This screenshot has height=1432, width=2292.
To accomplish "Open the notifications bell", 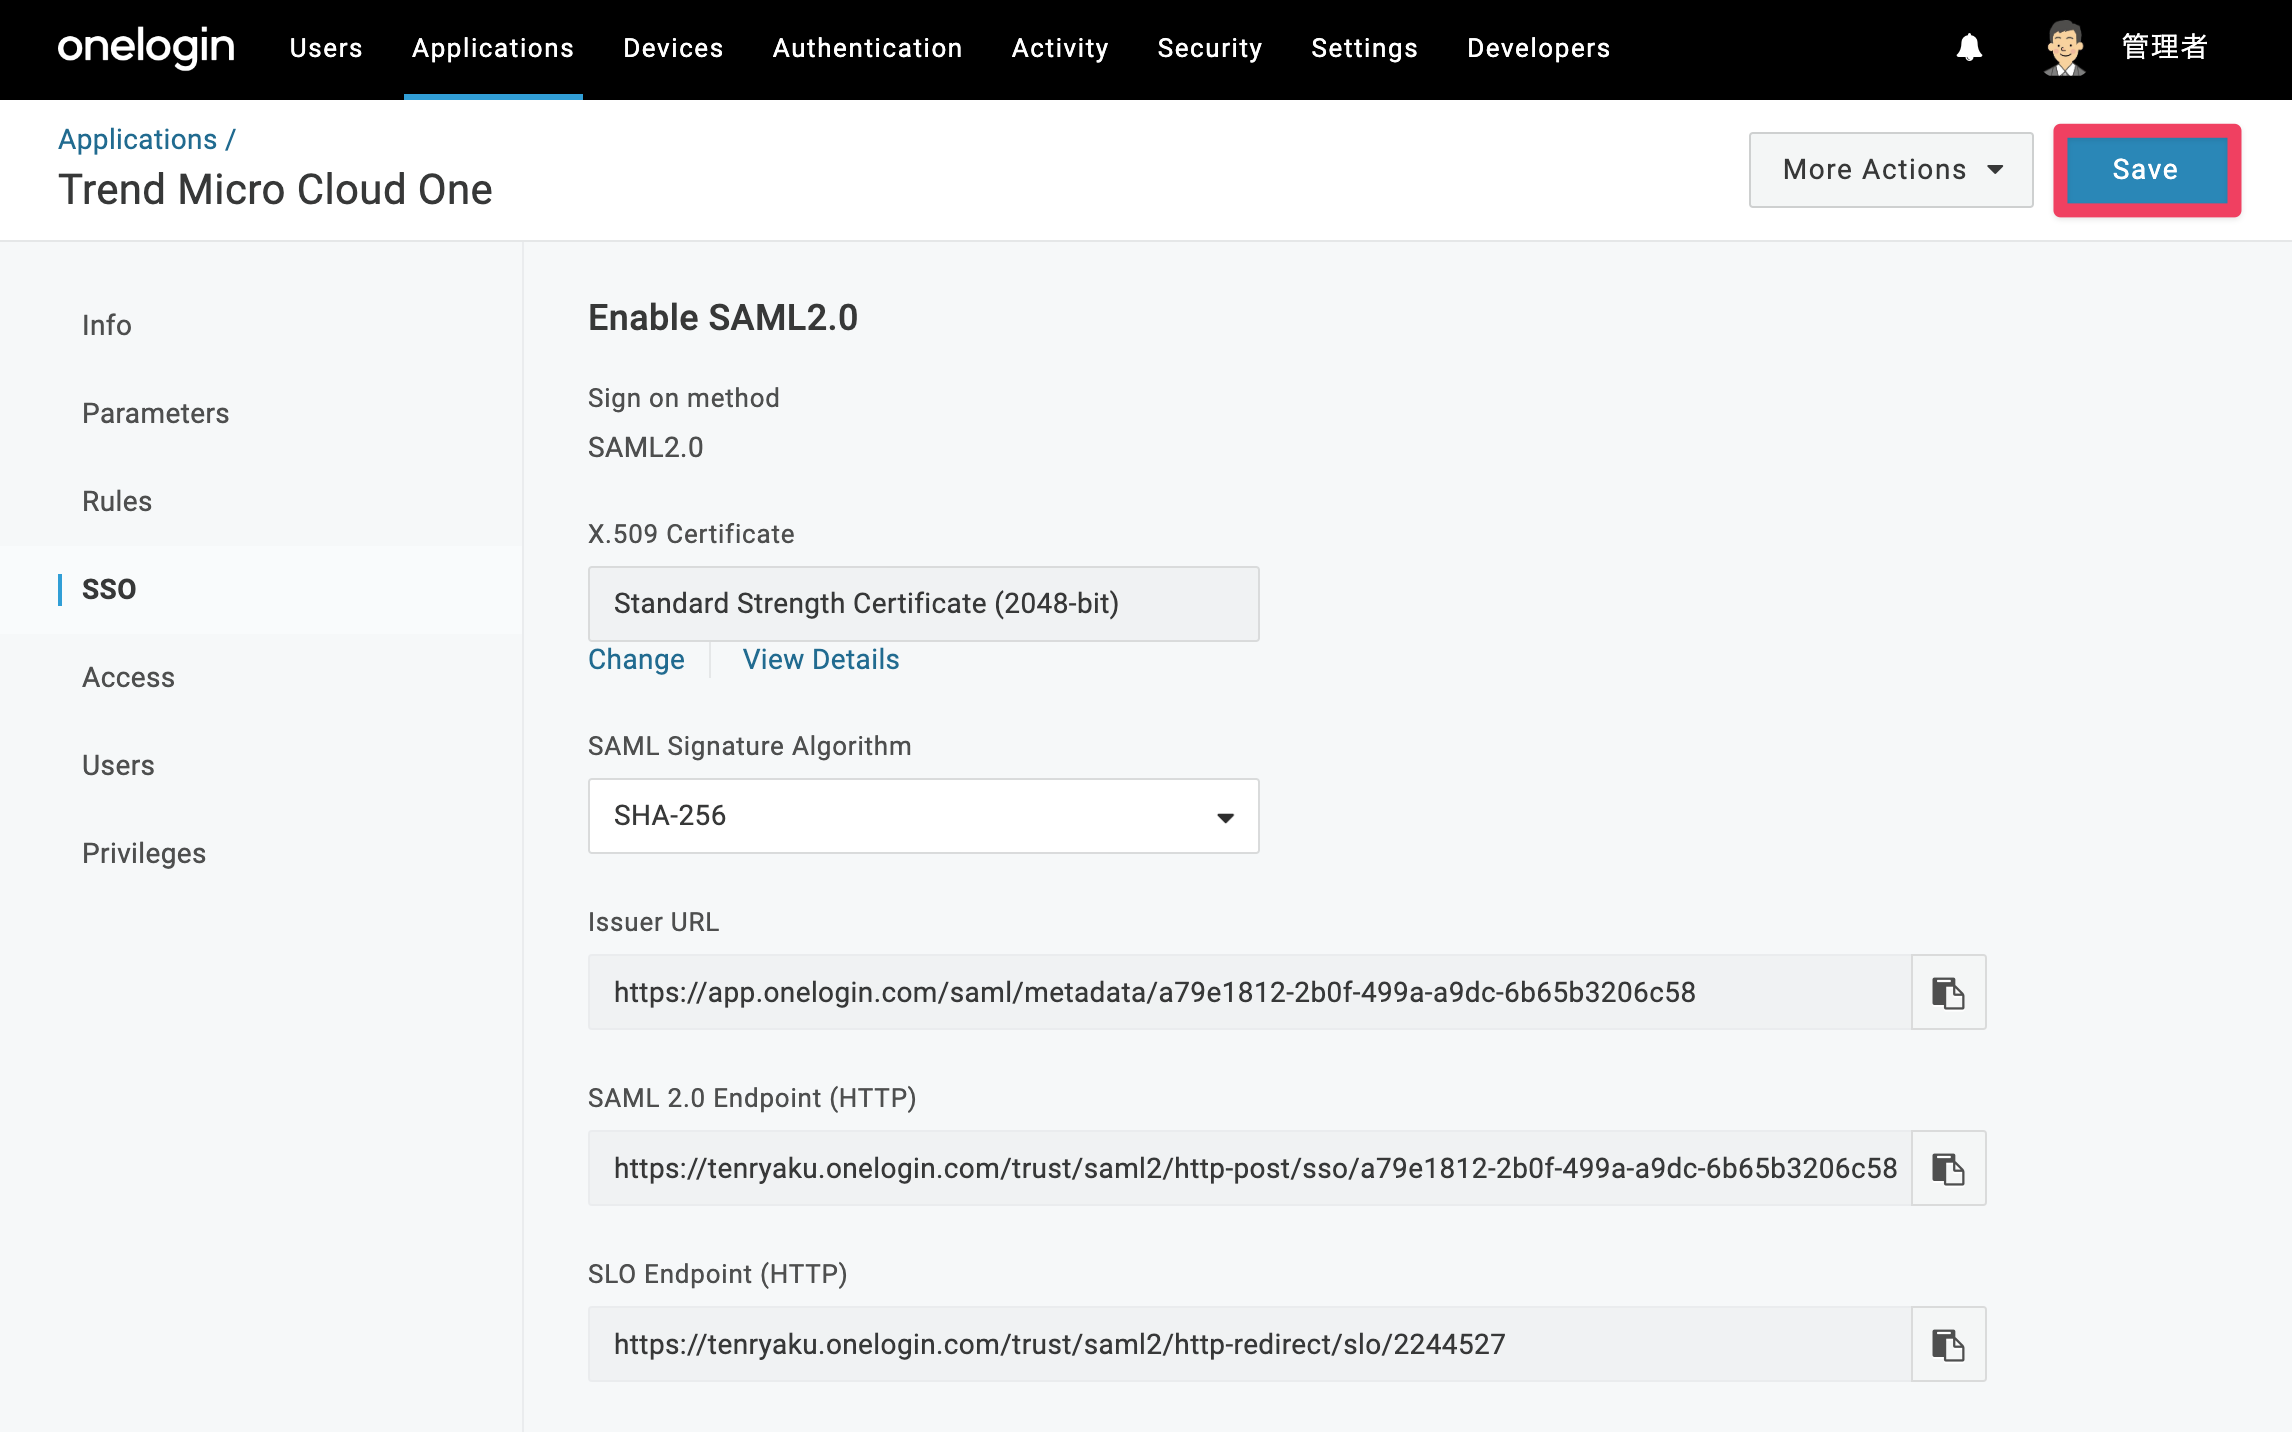I will pyautogui.click(x=1969, y=47).
